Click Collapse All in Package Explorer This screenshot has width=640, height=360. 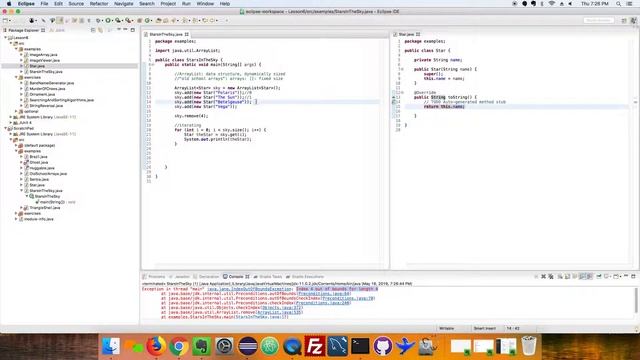[x=93, y=30]
